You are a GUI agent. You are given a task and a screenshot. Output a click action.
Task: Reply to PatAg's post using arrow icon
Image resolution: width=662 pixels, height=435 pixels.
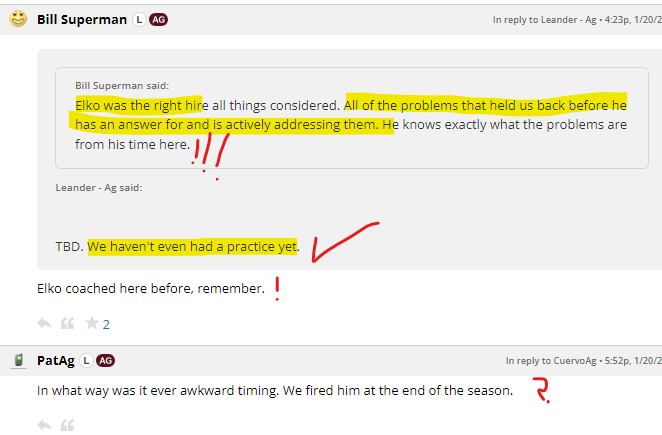coord(44,425)
